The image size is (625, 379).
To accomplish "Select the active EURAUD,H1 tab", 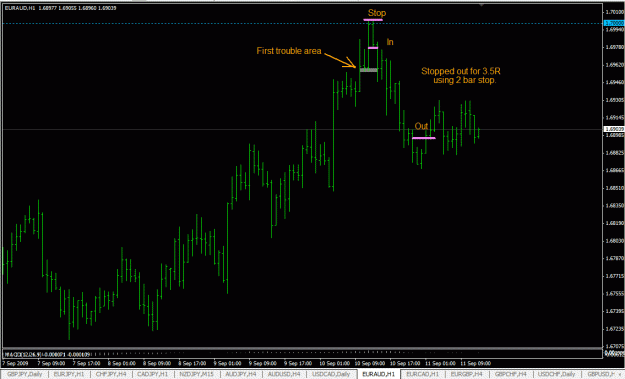I will click(379, 374).
